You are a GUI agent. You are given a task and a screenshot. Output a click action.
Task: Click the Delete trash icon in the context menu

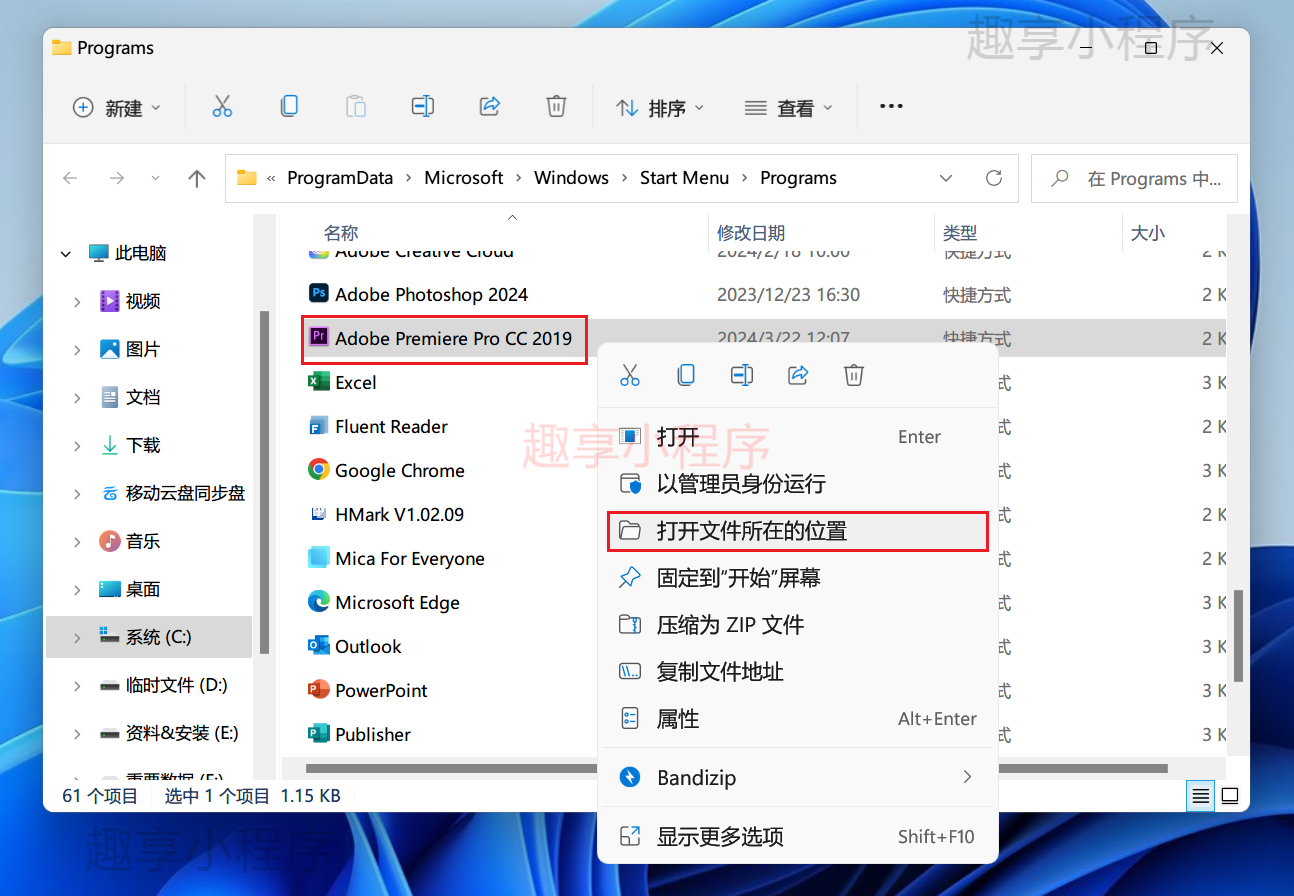(854, 375)
